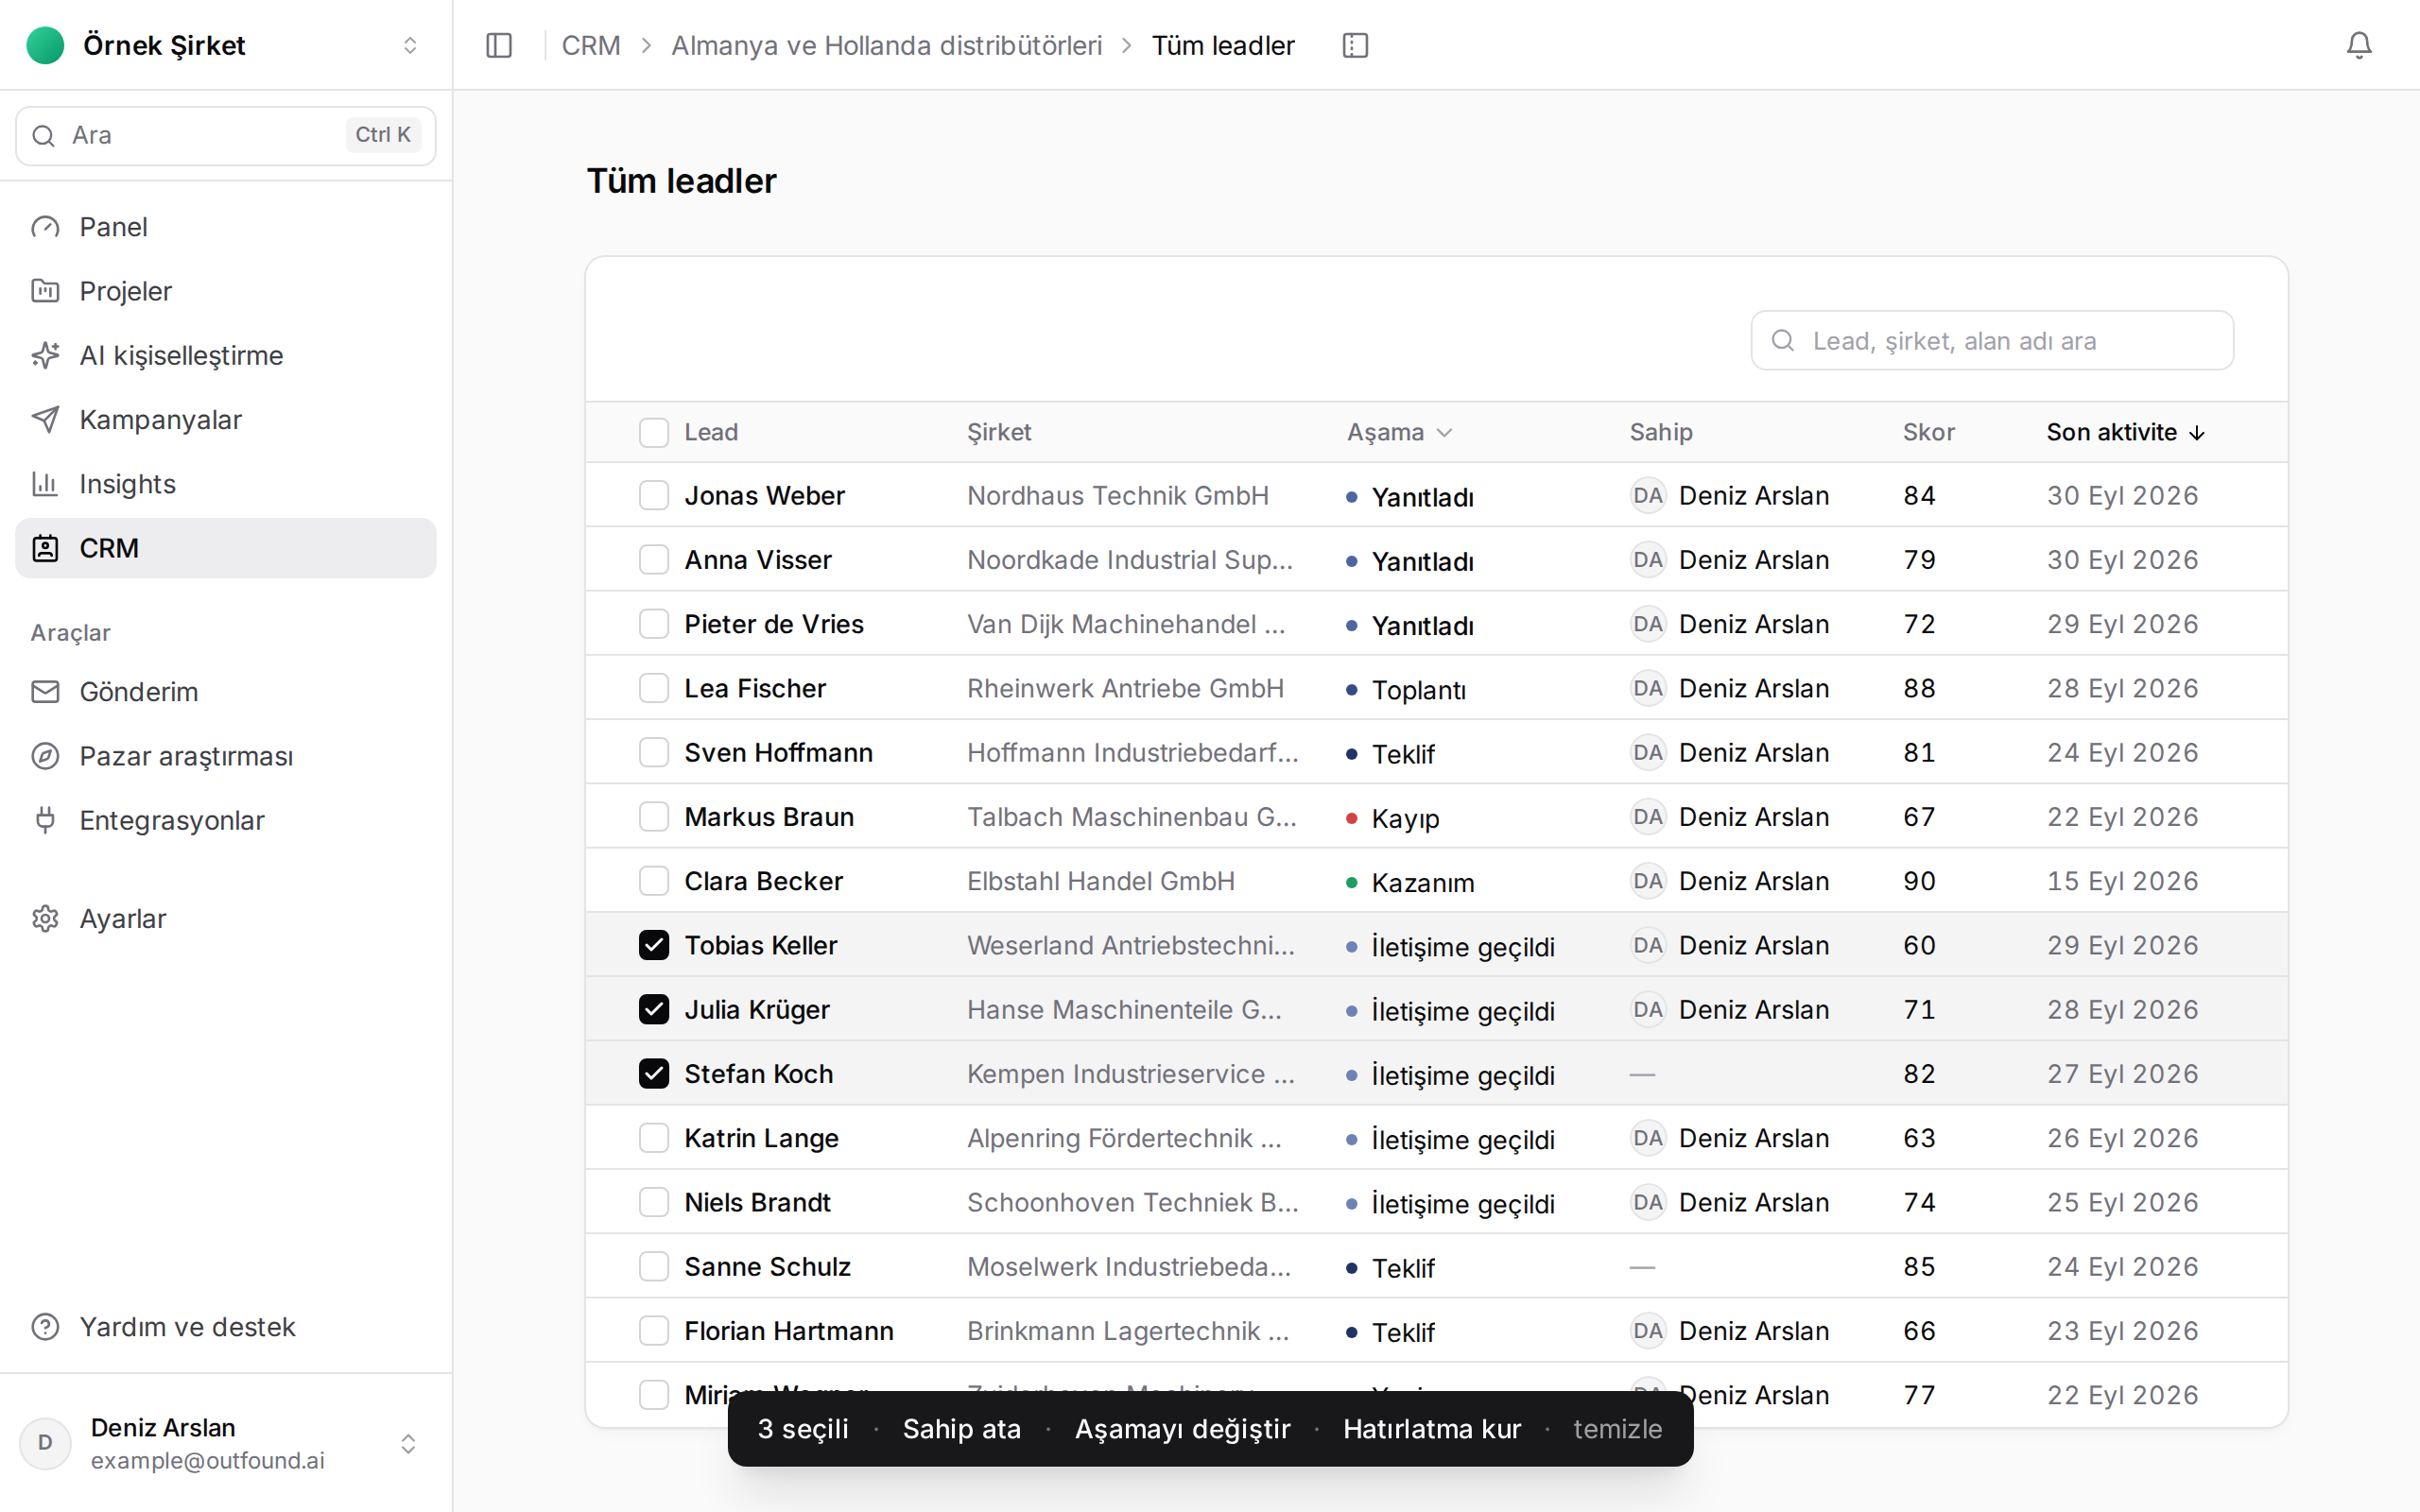Click the layout icon beside Tüm leadler breadcrumb
Screen dimensions: 2420x1512
tap(1355, 45)
